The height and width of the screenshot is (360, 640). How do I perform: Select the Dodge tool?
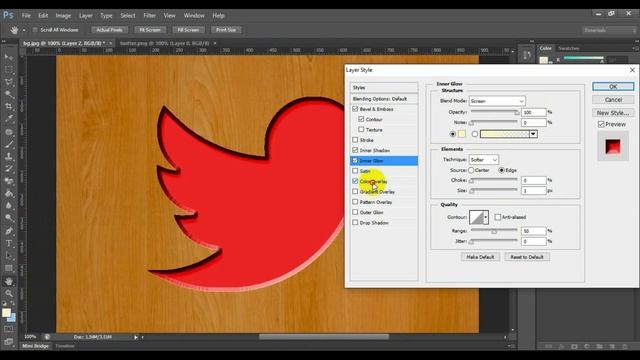click(x=9, y=218)
